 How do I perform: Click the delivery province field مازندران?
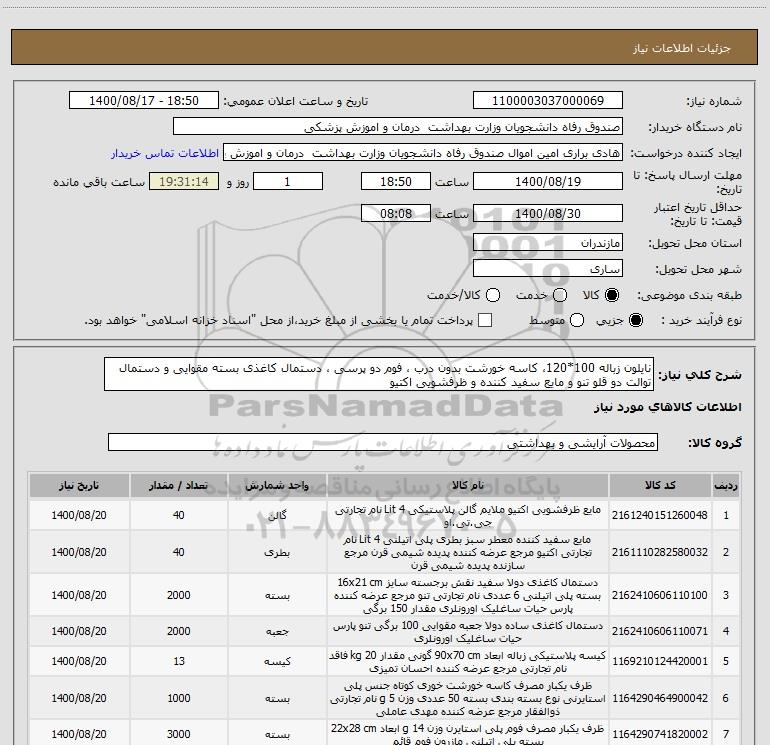(548, 243)
